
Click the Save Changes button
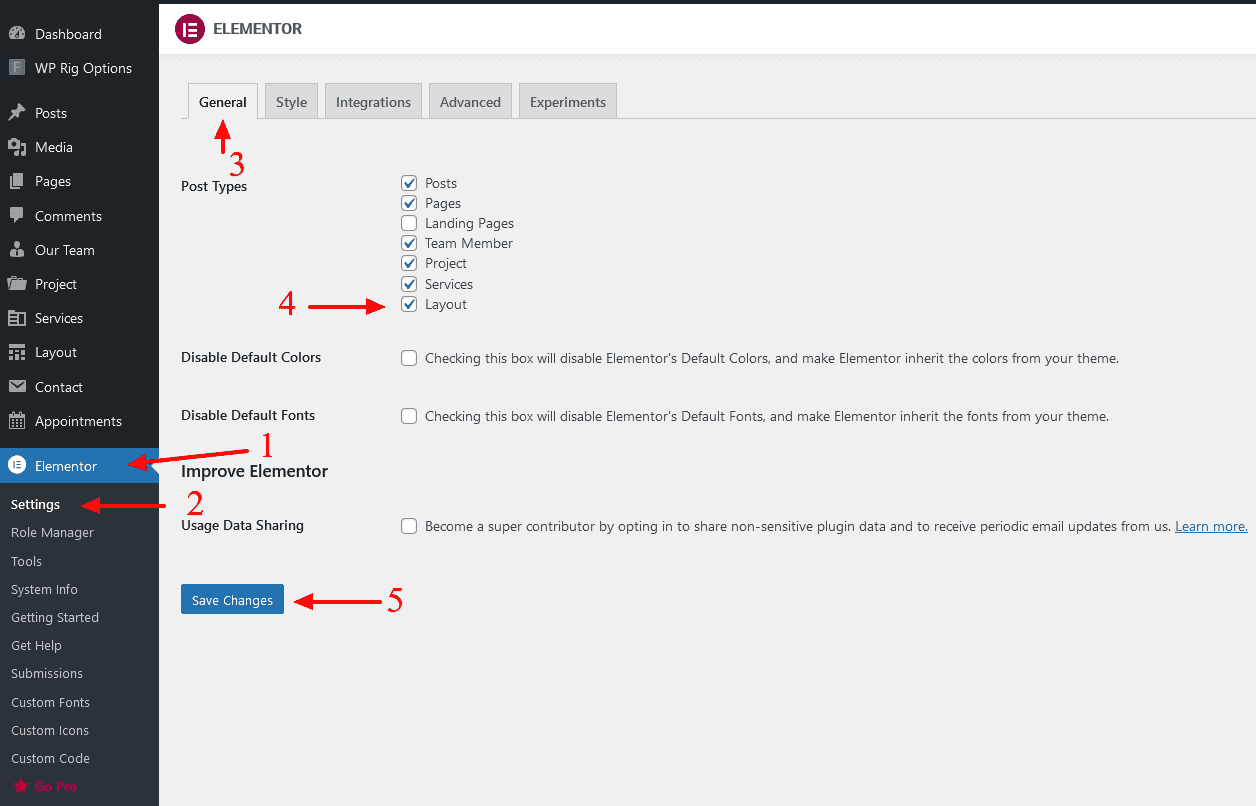232,600
